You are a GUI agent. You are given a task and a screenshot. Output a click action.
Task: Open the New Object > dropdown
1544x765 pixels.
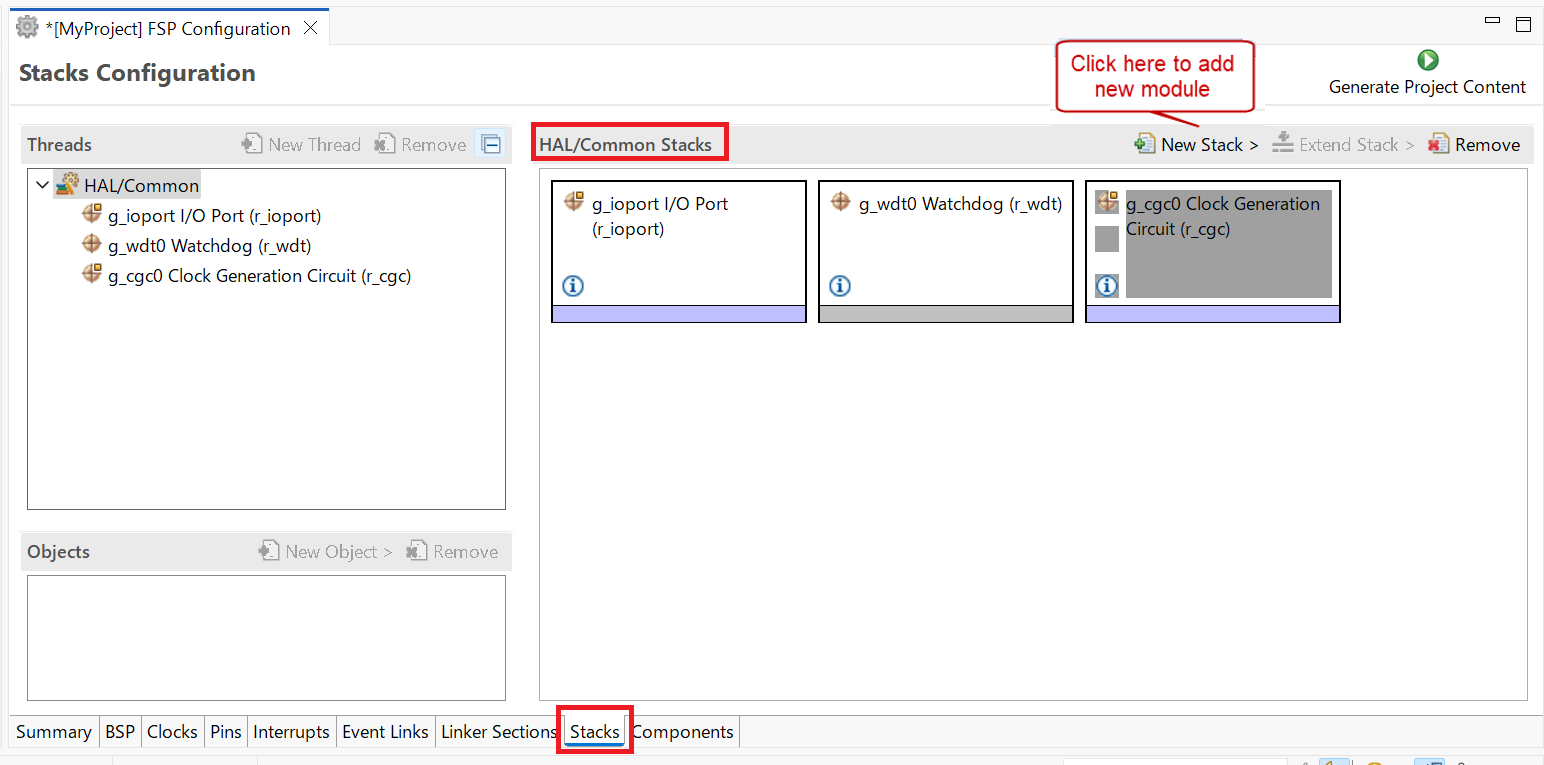[x=325, y=551]
